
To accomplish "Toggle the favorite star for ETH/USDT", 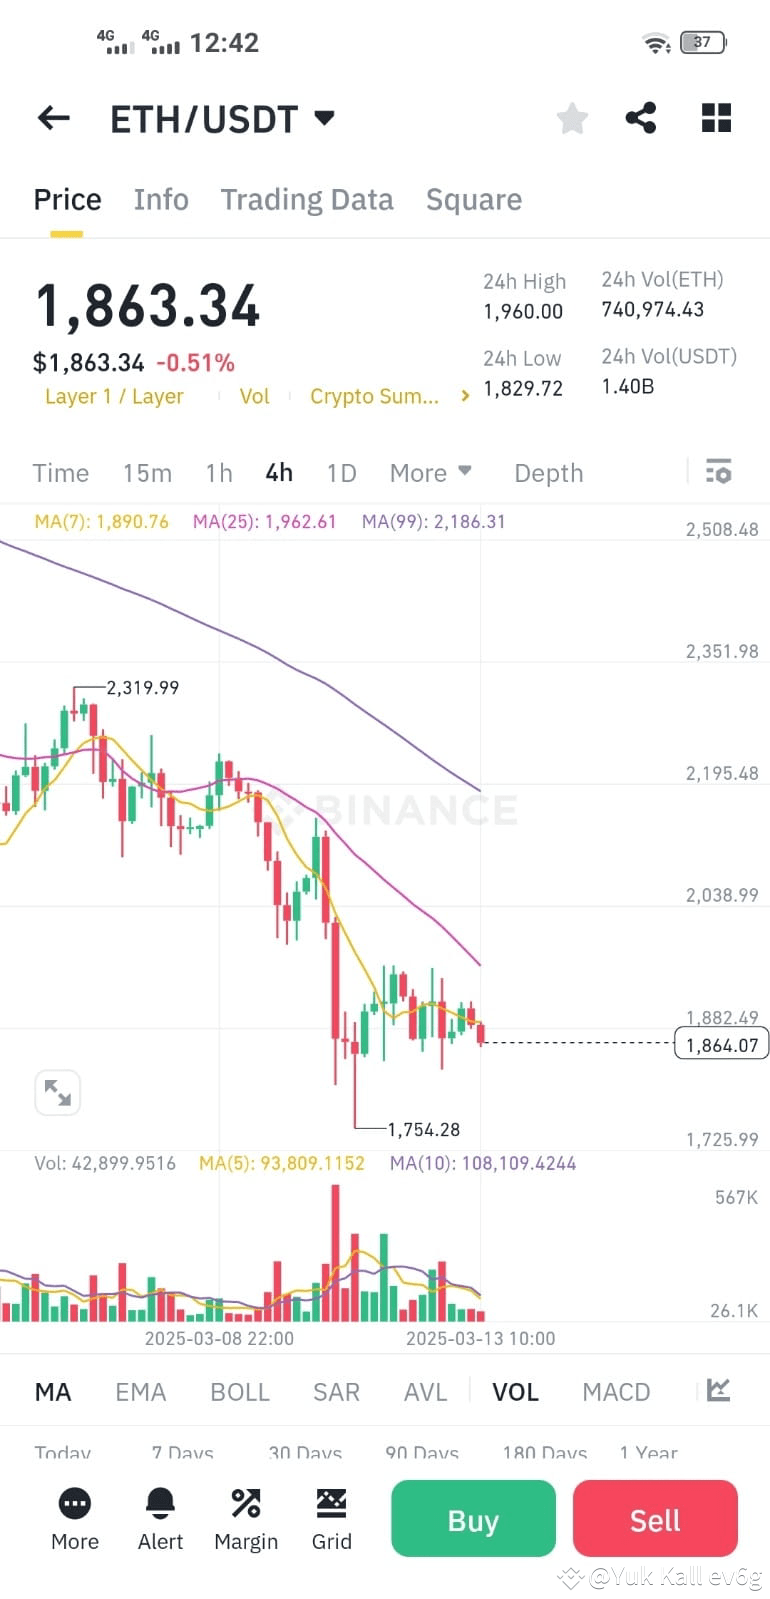I will 571,117.
